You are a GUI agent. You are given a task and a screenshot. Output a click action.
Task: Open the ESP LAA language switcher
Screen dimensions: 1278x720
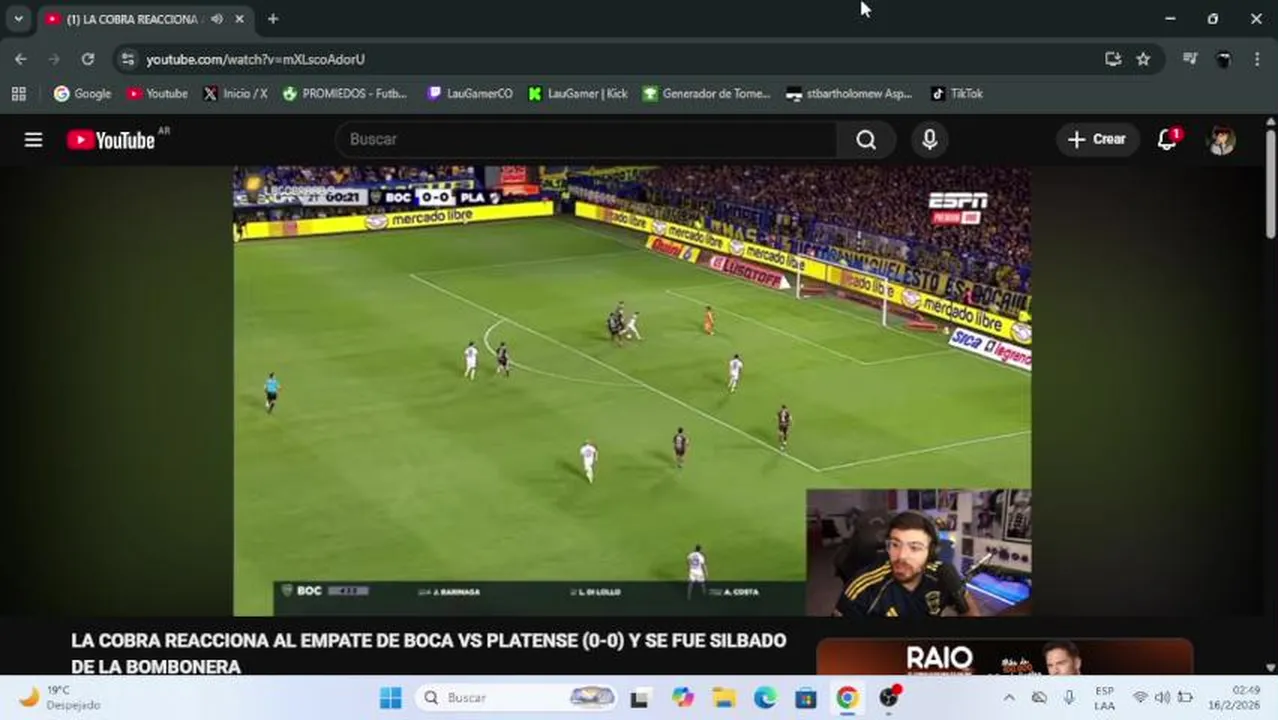(x=1104, y=698)
